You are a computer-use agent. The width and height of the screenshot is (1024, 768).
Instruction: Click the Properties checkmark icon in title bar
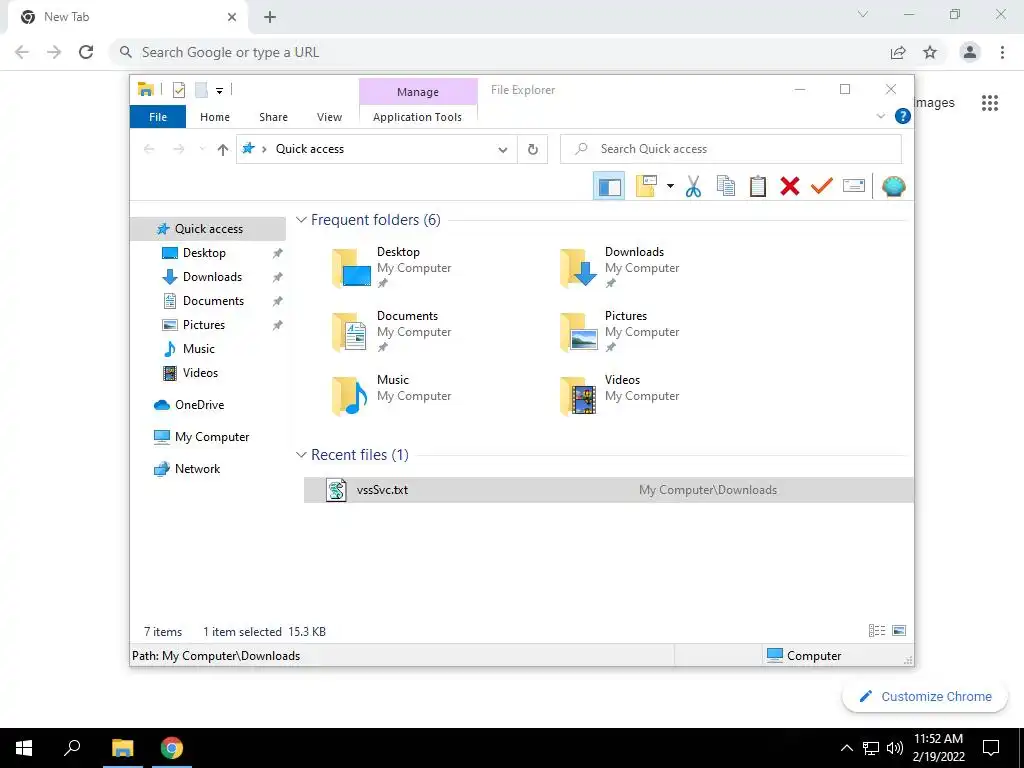178,90
